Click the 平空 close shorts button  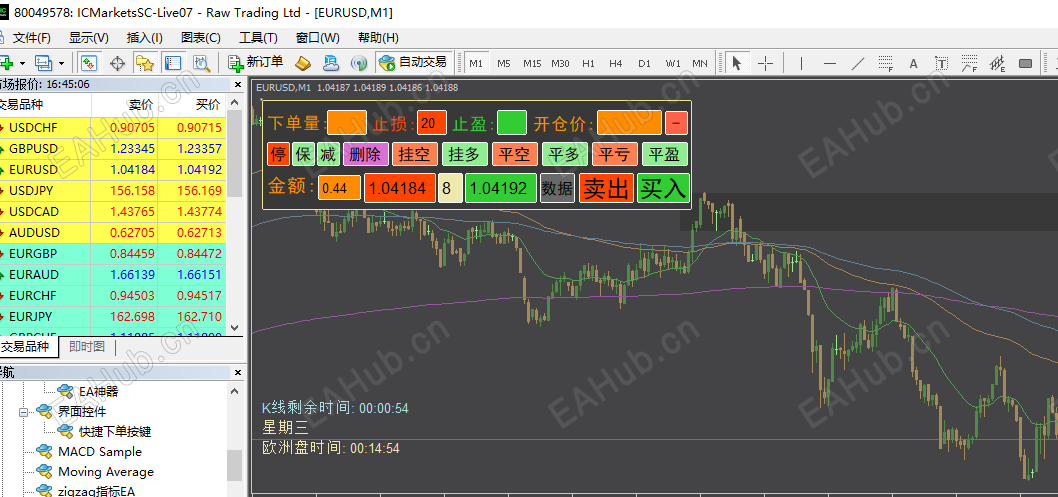coord(515,154)
